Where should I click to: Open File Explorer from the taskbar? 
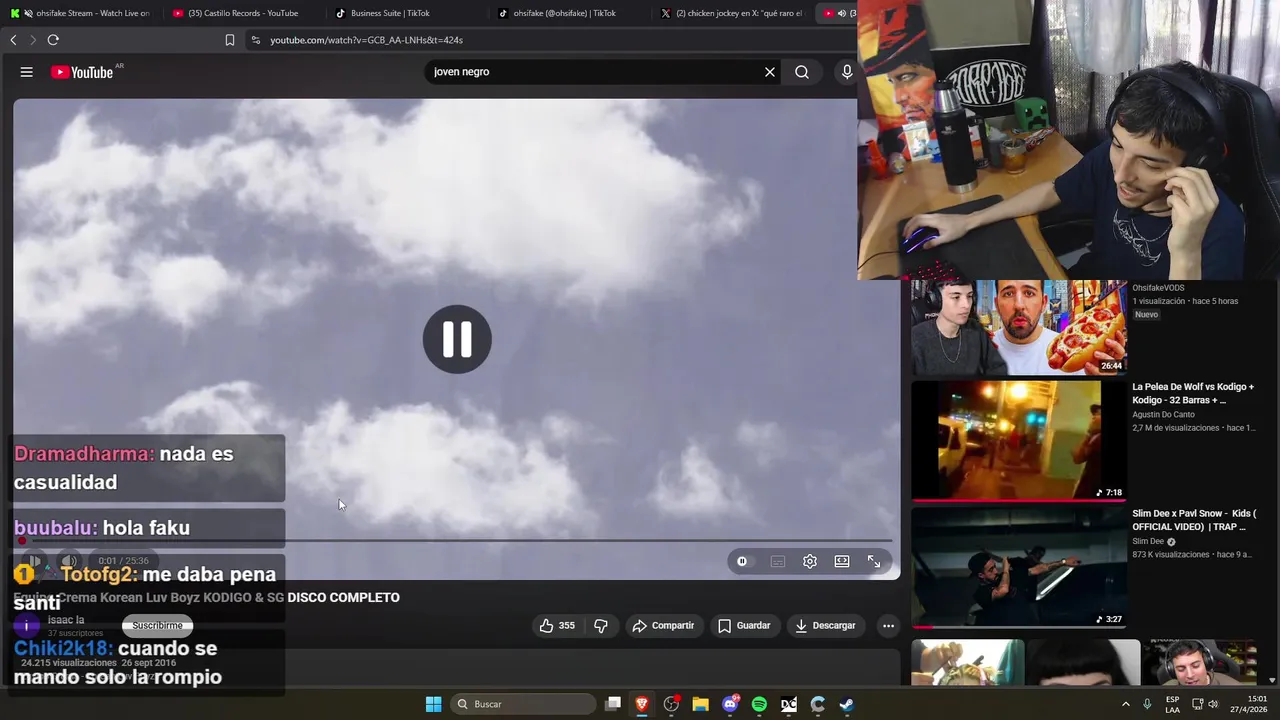700,704
